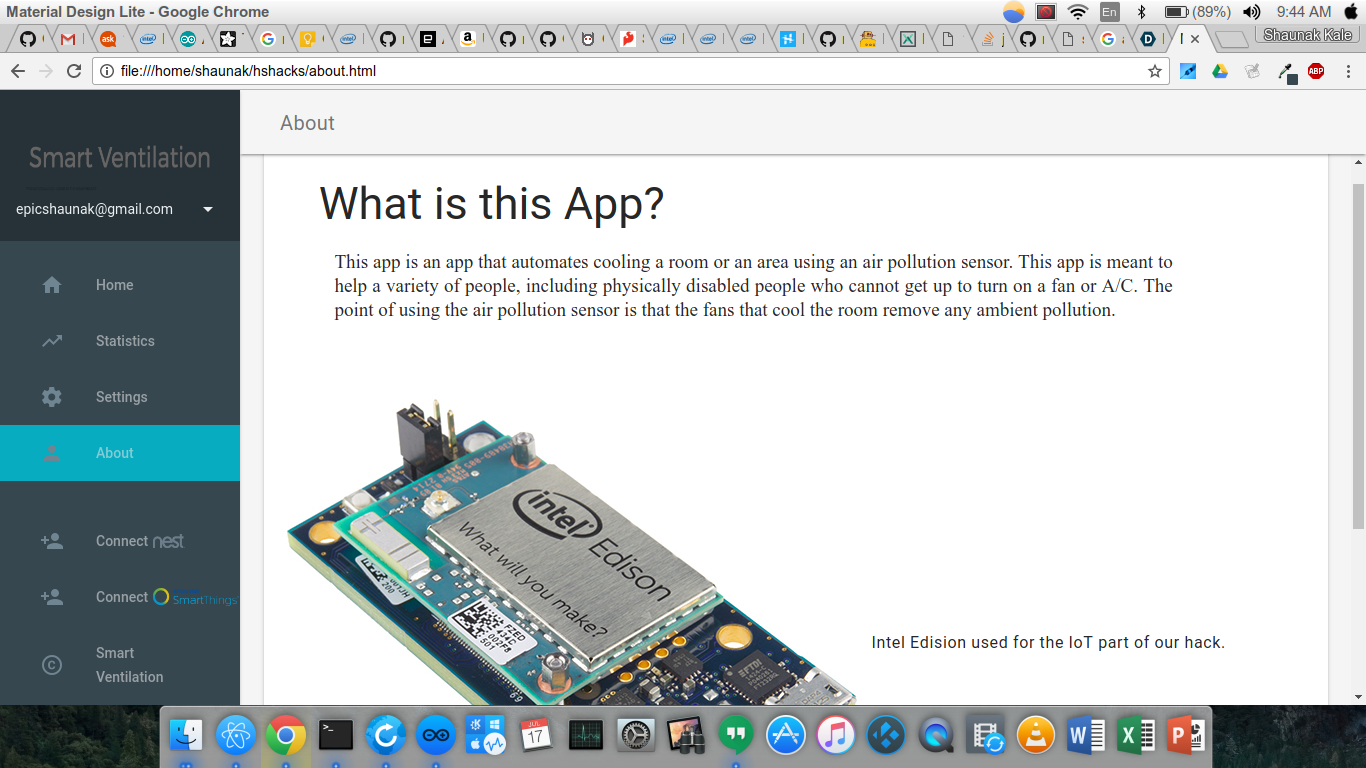Click the person icon beside About

52,453
